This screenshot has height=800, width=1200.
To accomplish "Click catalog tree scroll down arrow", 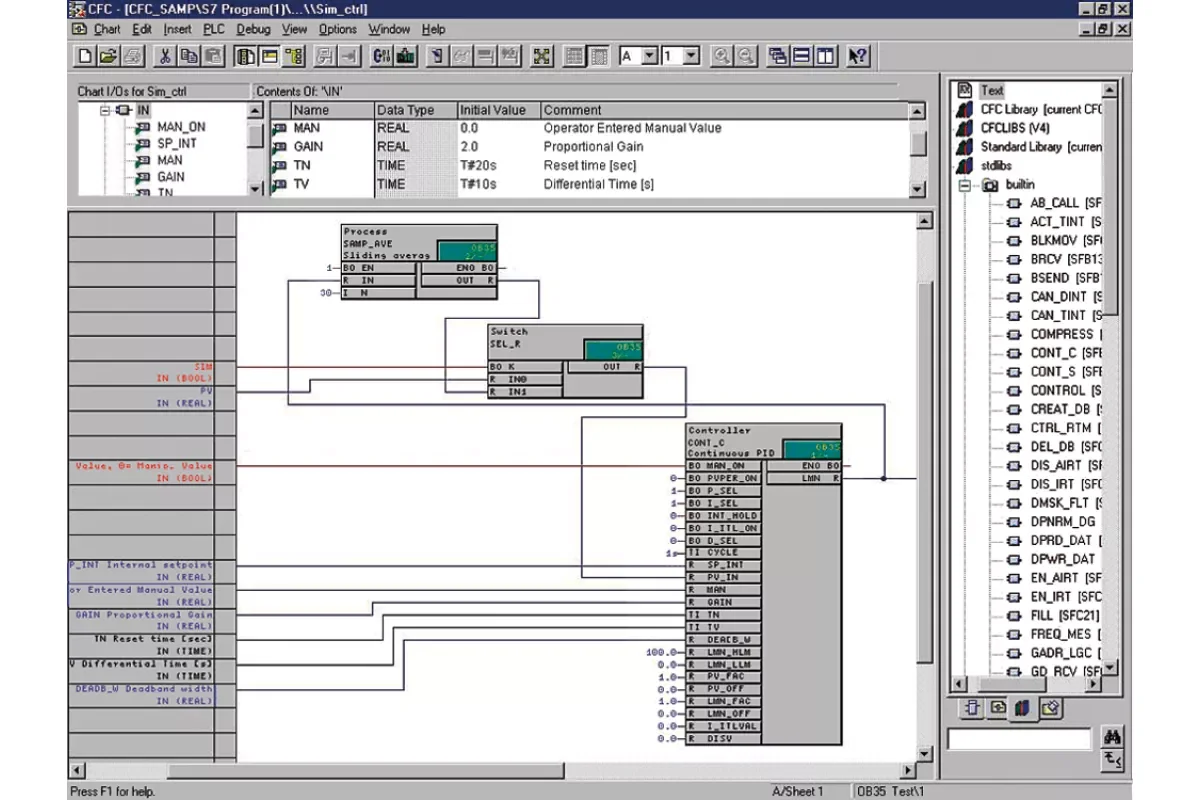I will [x=1111, y=669].
